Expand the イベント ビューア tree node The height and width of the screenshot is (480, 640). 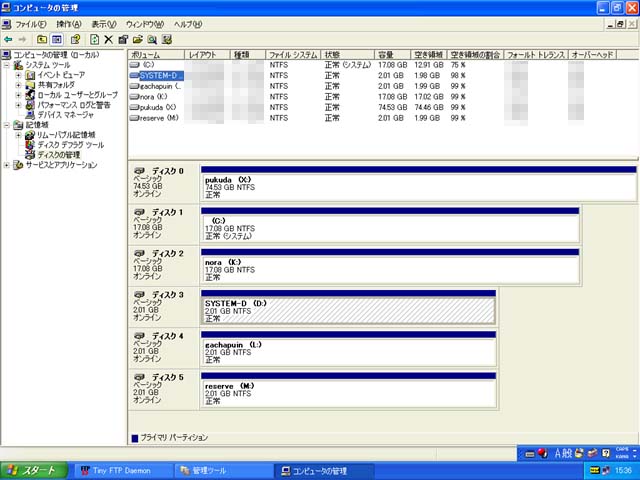pyautogui.click(x=18, y=75)
